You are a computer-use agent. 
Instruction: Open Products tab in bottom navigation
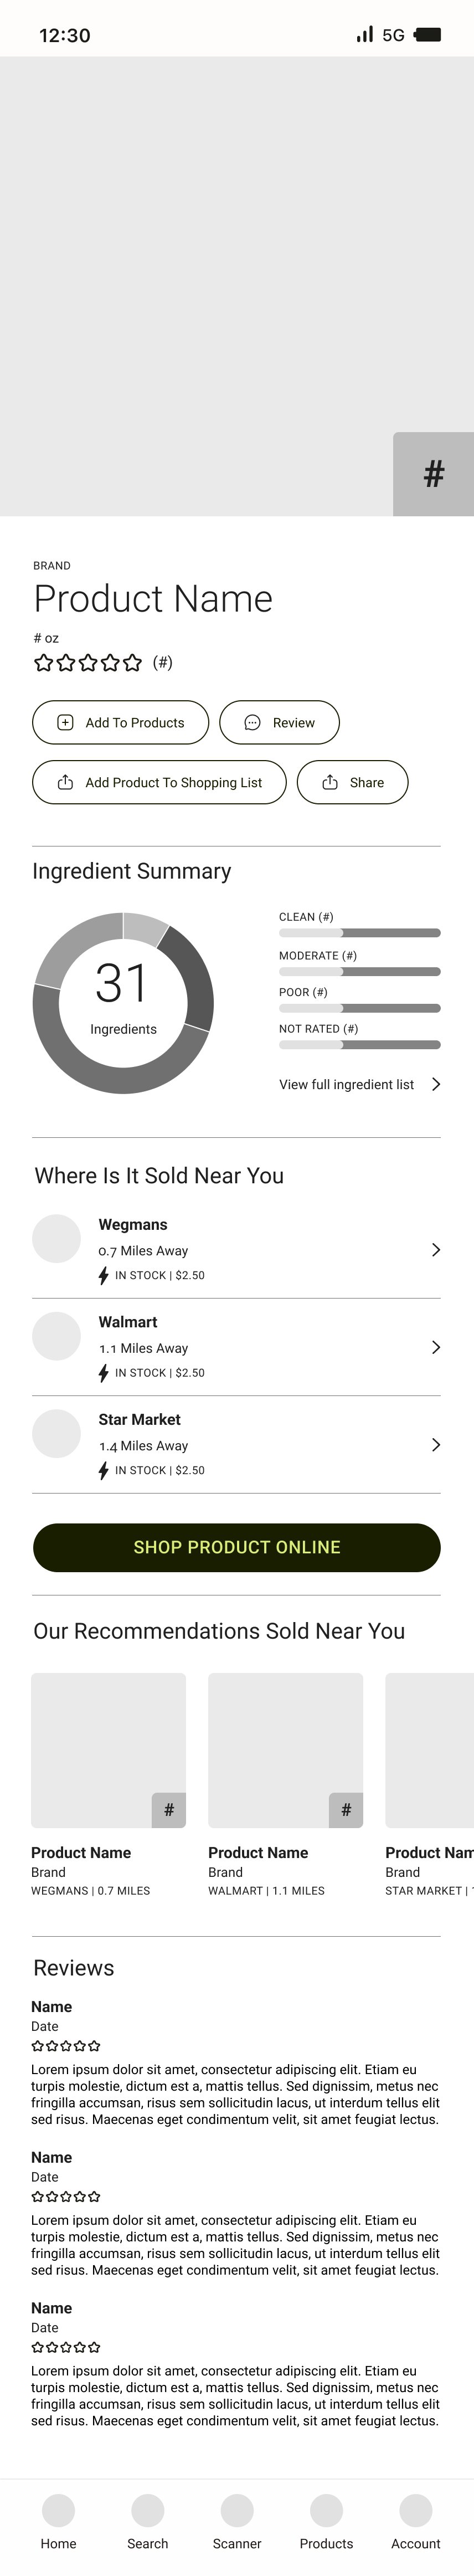(326, 2510)
